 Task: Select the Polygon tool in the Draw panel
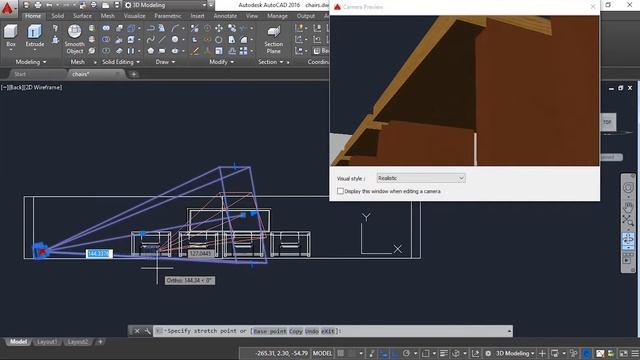click(x=151, y=51)
